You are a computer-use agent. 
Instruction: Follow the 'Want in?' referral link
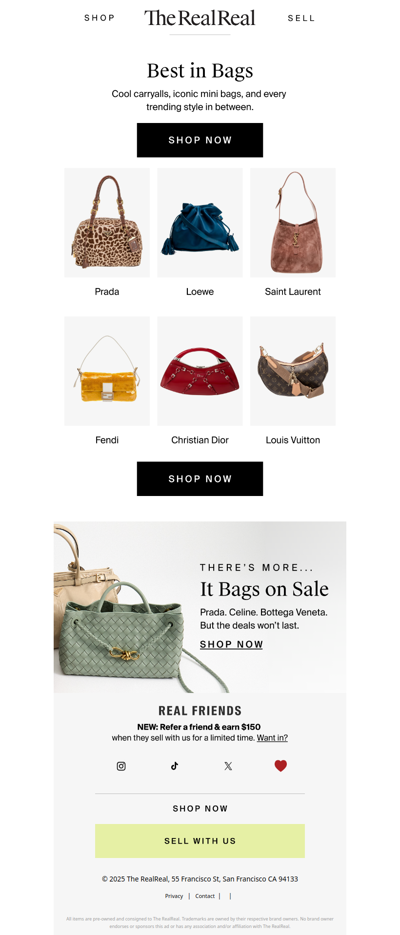(272, 738)
